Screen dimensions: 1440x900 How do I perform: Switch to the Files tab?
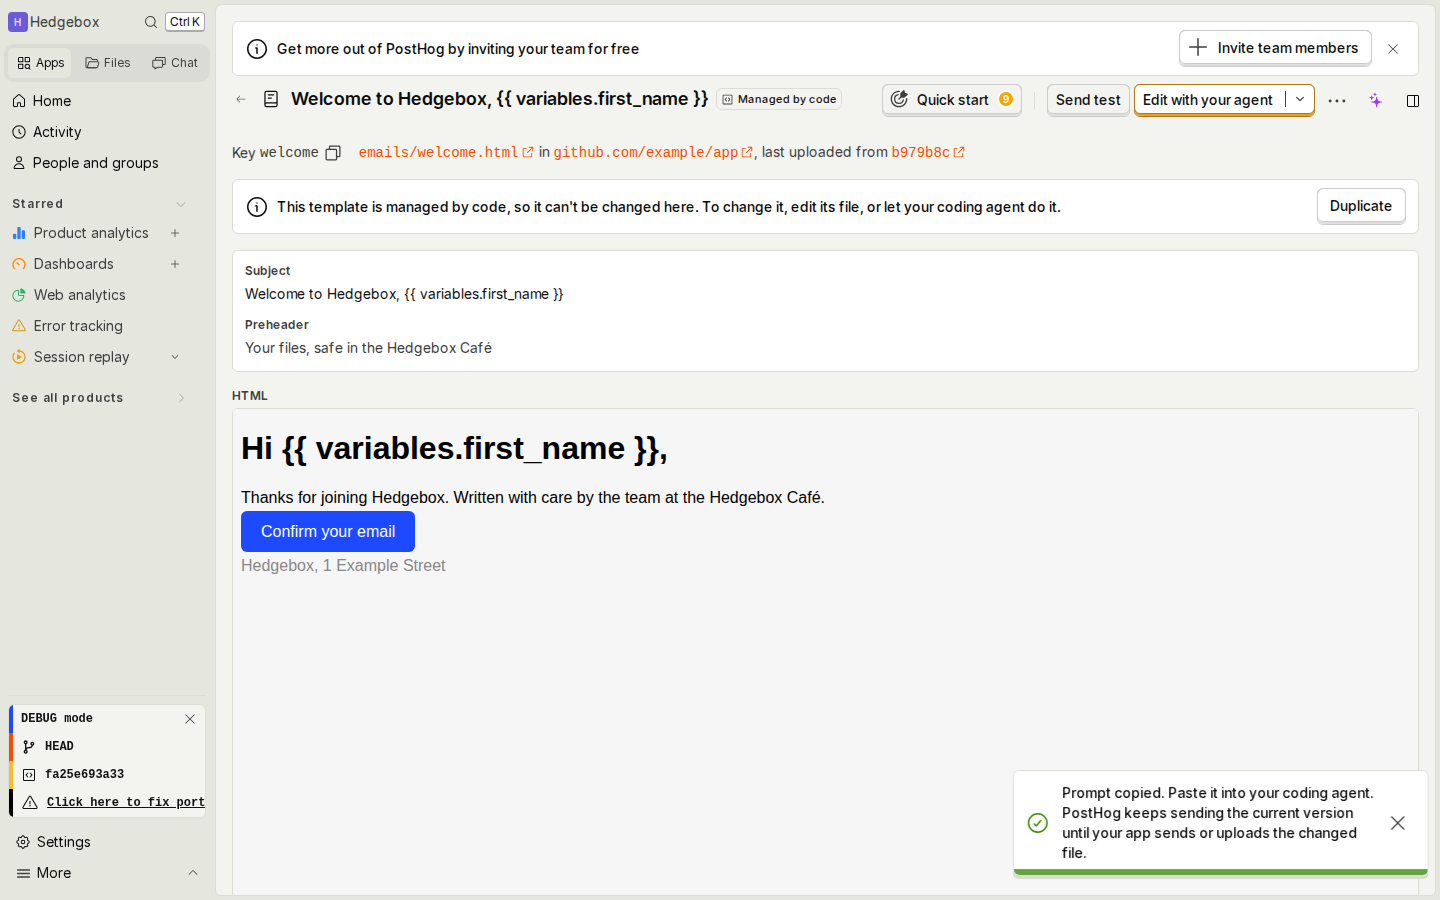[x=108, y=63]
